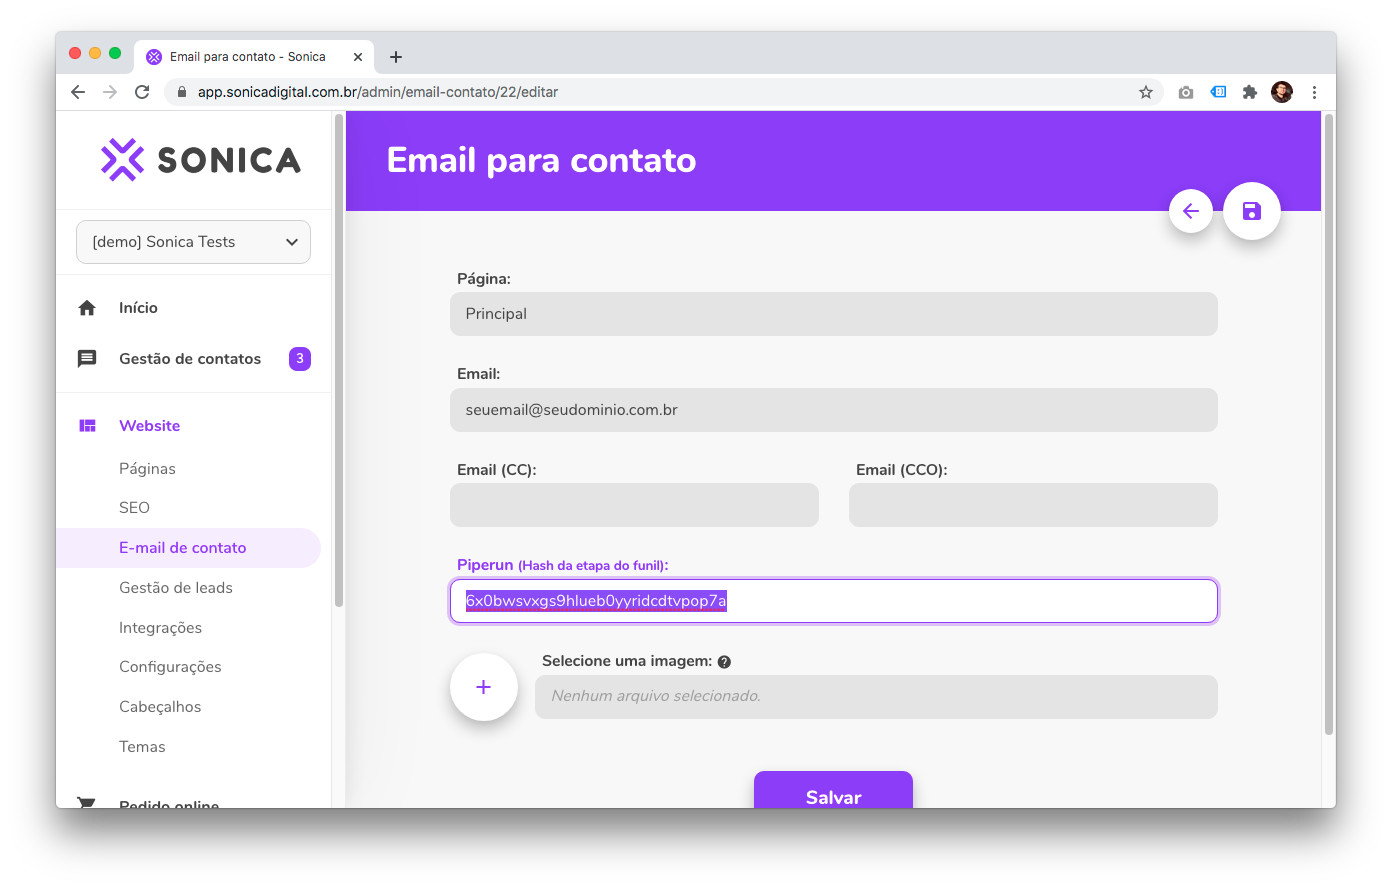Click the Piperun hash input field
The width and height of the screenshot is (1392, 888).
(834, 601)
